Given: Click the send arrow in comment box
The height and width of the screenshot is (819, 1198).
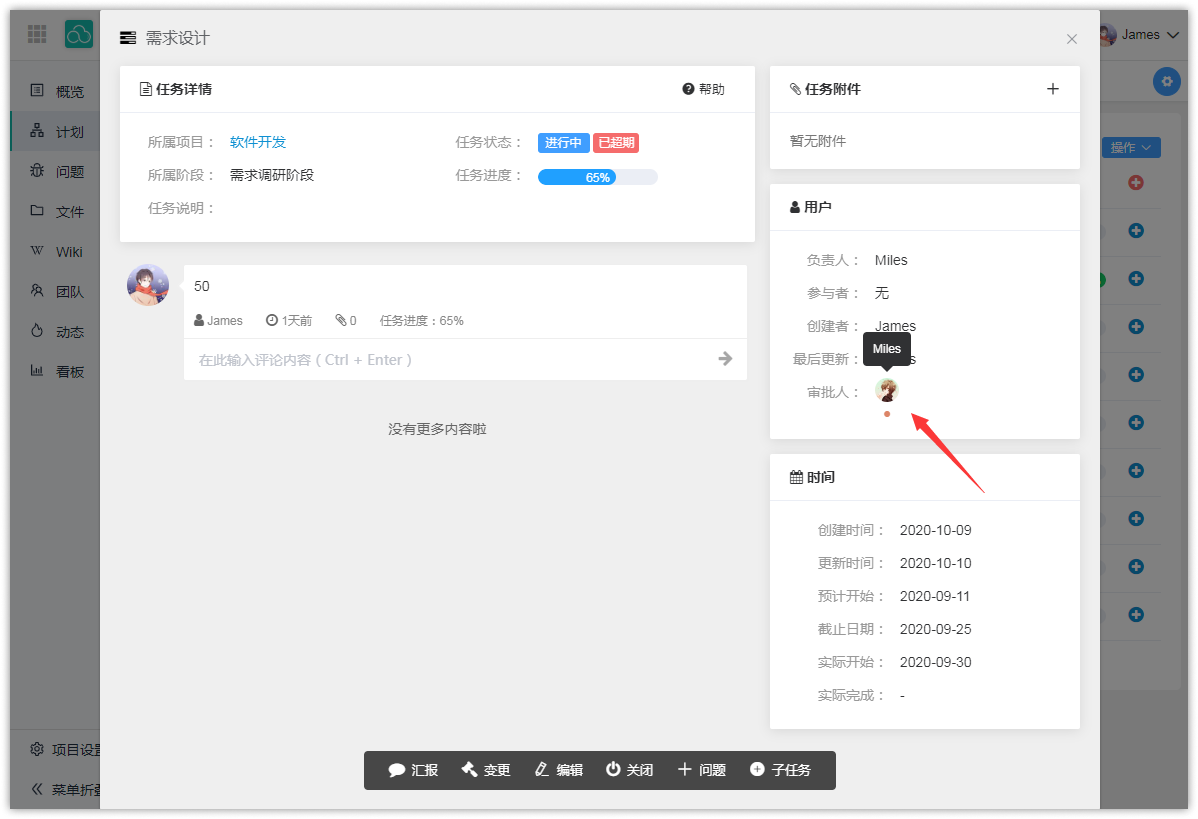Looking at the screenshot, I should click(725, 359).
